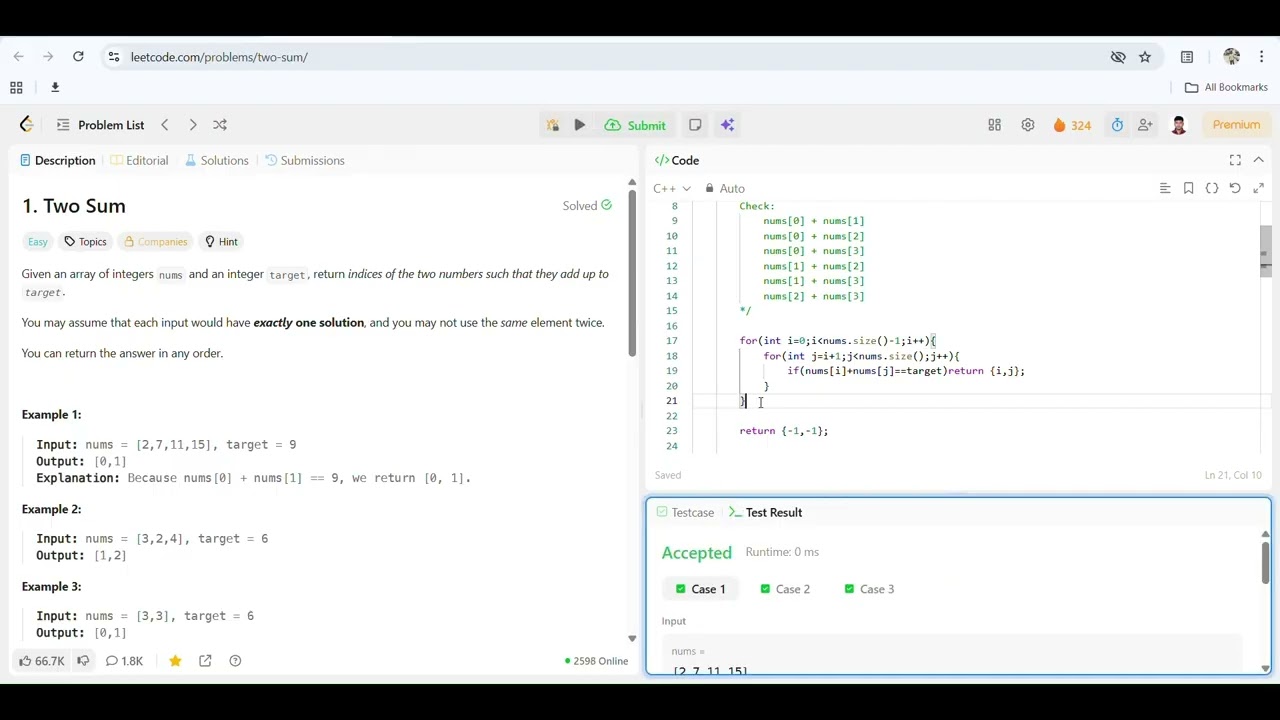Screen dimensions: 1280x720
Task: Switch to the Test Result tab
Action: pyautogui.click(x=766, y=512)
